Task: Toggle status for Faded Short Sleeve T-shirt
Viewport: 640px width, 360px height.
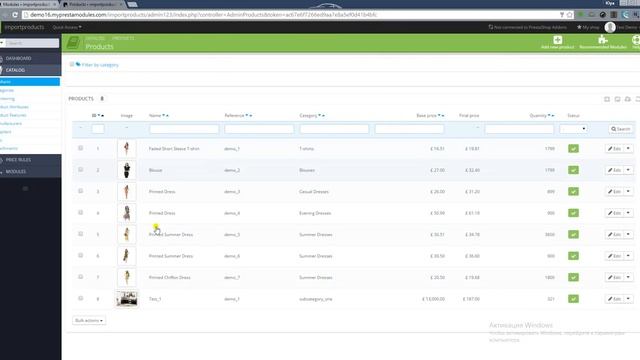Action: pyautogui.click(x=573, y=149)
